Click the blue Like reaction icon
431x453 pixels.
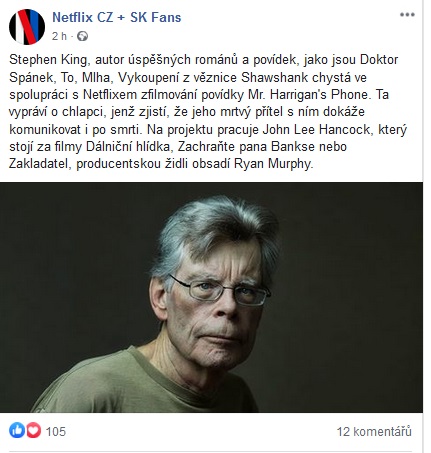[17, 430]
